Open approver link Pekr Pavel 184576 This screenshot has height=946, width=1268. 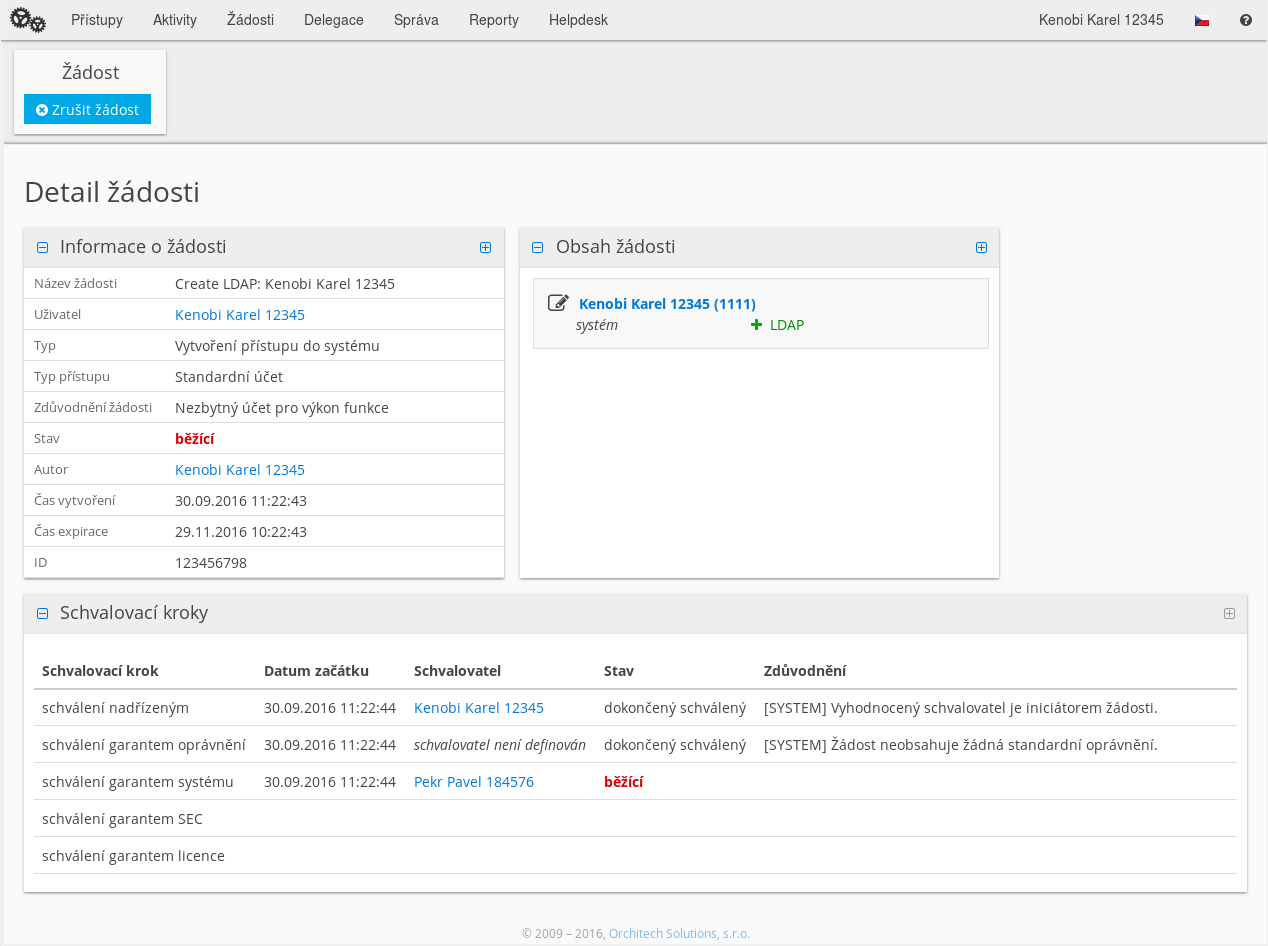pyautogui.click(x=474, y=782)
